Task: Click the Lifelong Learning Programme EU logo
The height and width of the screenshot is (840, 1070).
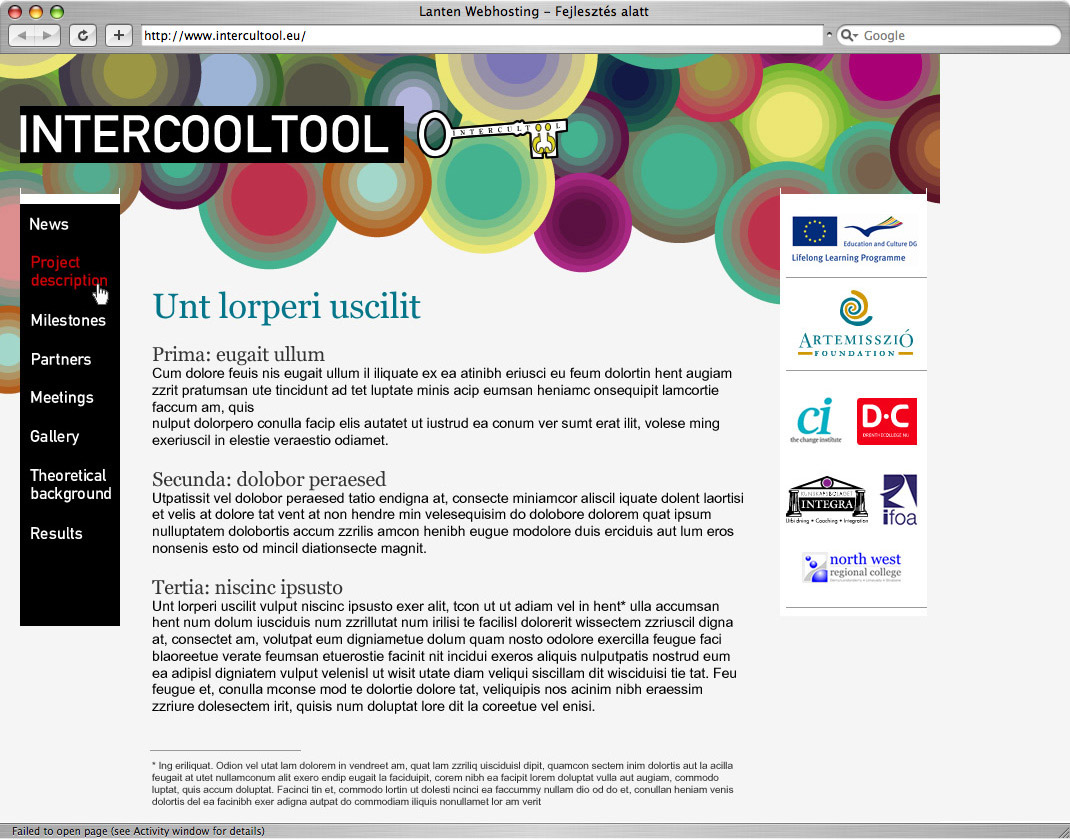Action: pos(854,238)
